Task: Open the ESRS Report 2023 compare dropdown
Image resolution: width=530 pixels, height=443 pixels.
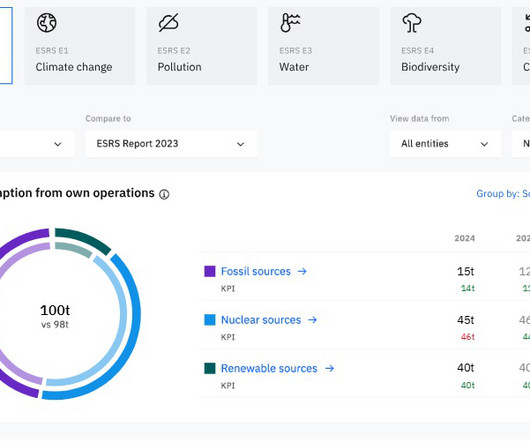Action: click(x=171, y=144)
